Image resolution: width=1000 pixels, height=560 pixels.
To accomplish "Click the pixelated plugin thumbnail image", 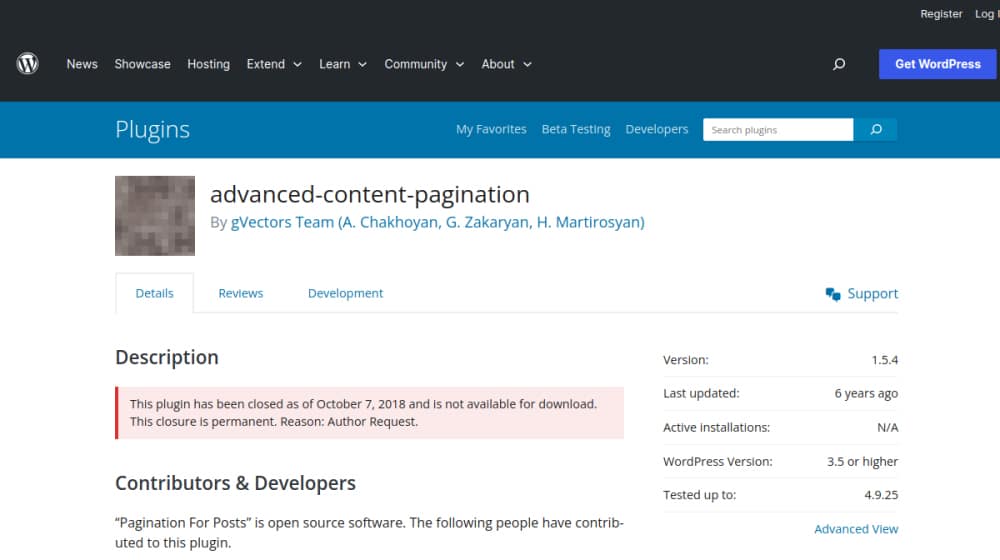I will click(155, 216).
